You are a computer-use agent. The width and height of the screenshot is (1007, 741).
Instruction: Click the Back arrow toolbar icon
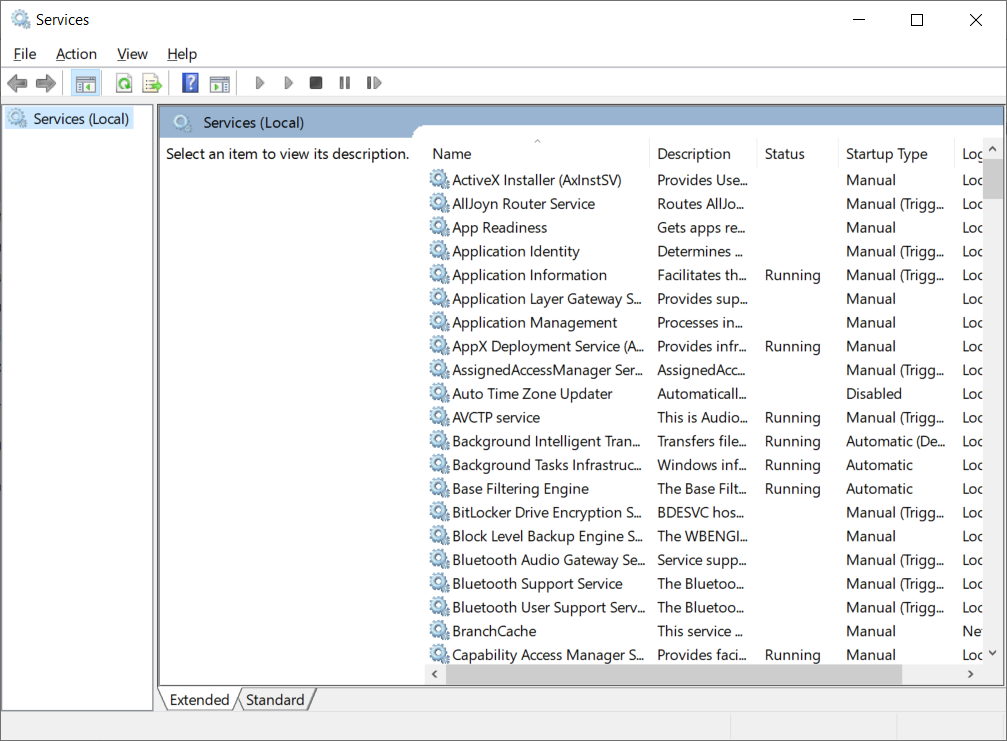click(x=17, y=83)
